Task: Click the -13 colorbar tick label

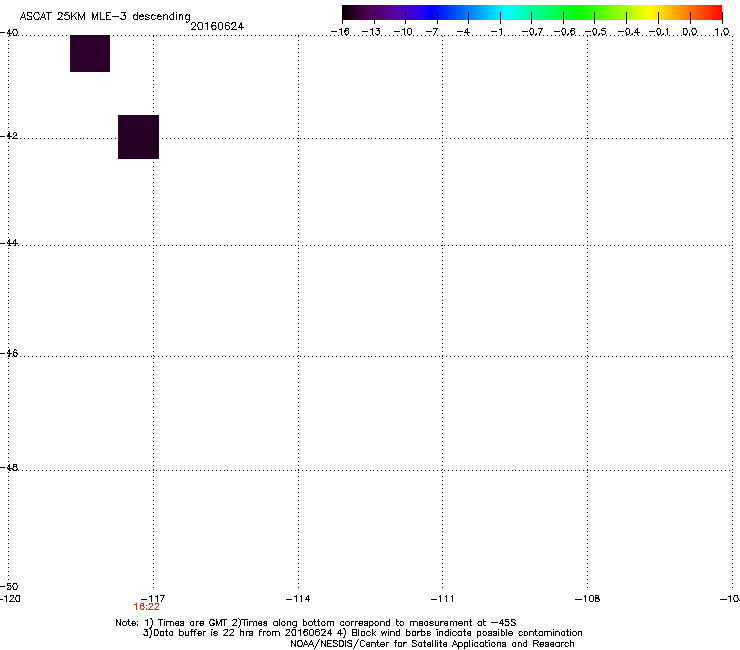Action: click(x=371, y=32)
